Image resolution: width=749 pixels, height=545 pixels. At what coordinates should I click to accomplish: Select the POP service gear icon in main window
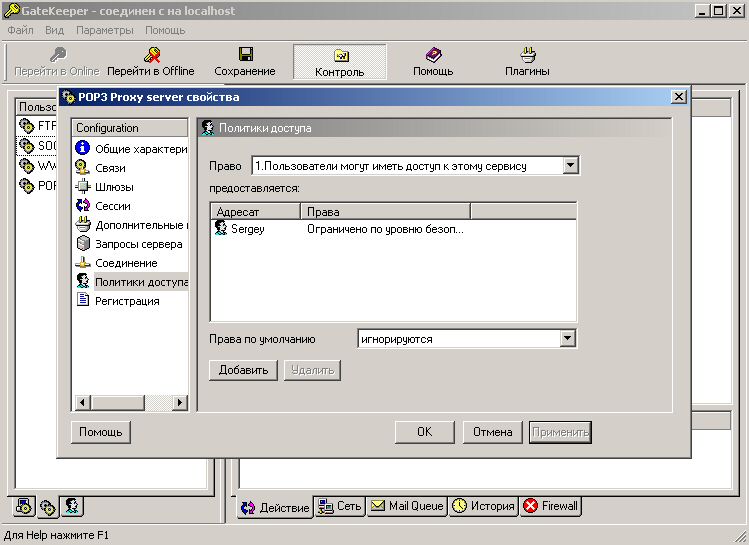point(26,185)
